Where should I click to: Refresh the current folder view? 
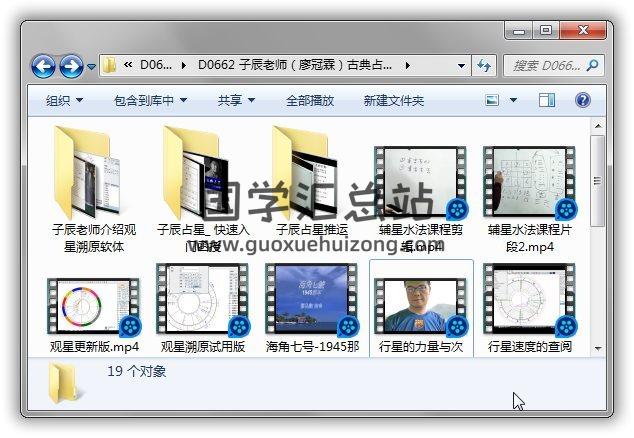(484, 65)
